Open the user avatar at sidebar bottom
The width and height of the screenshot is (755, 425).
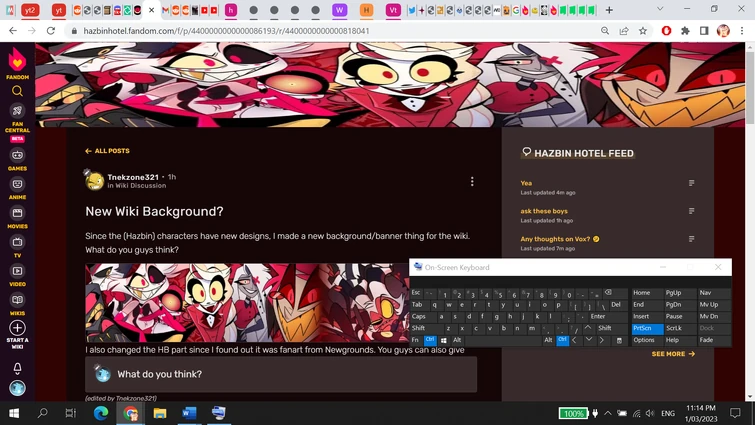pos(17,388)
